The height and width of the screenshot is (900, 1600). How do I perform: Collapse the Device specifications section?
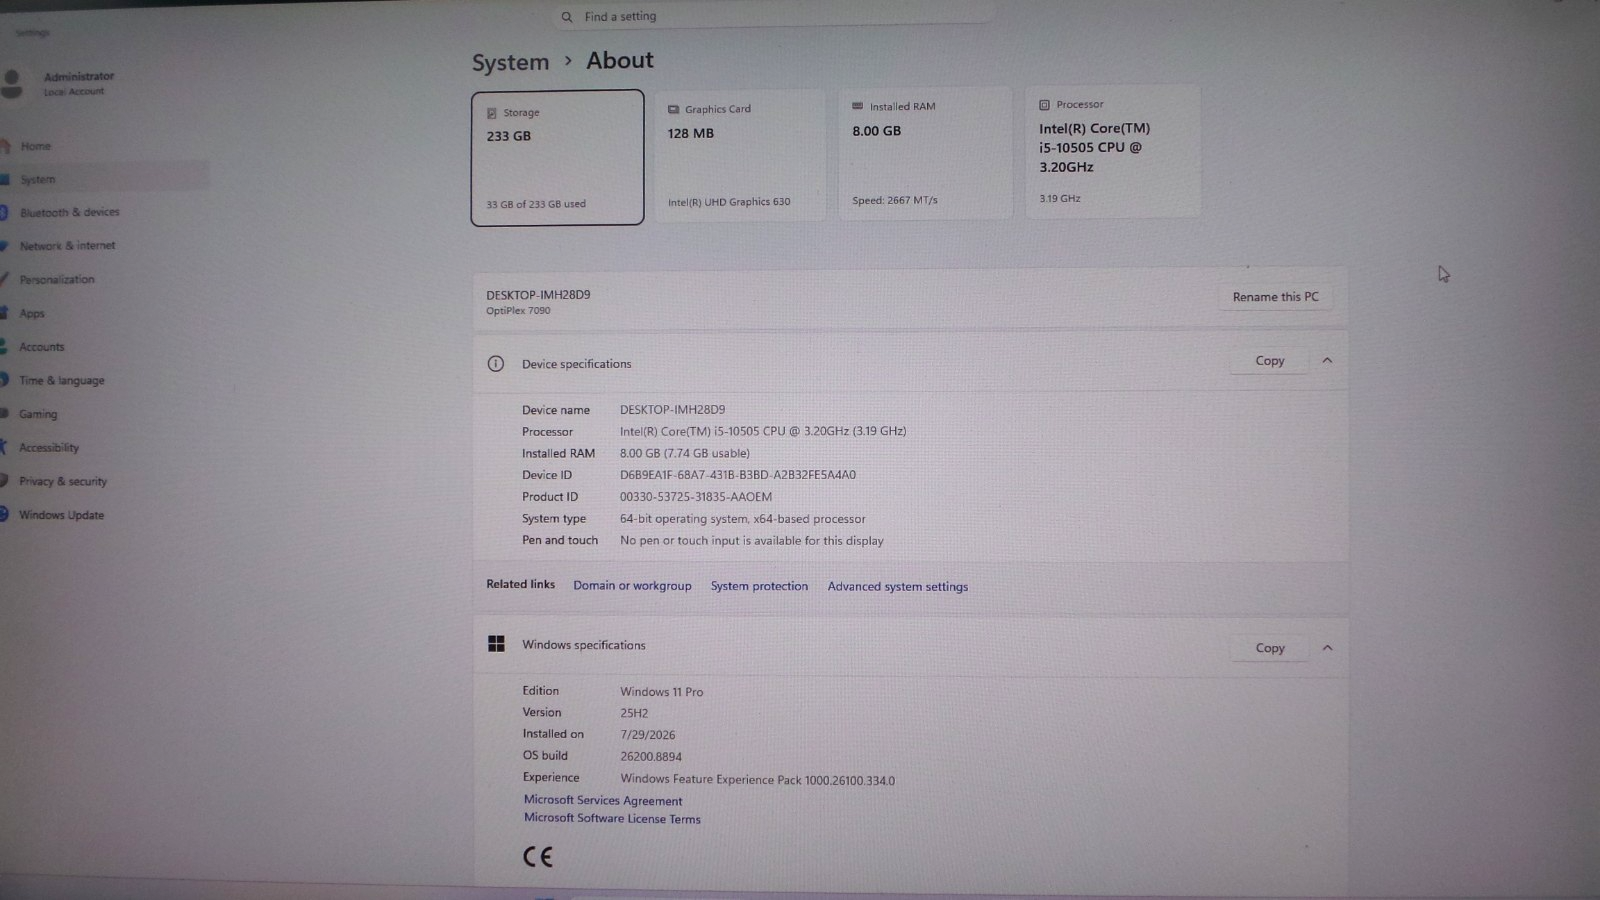pyautogui.click(x=1327, y=361)
